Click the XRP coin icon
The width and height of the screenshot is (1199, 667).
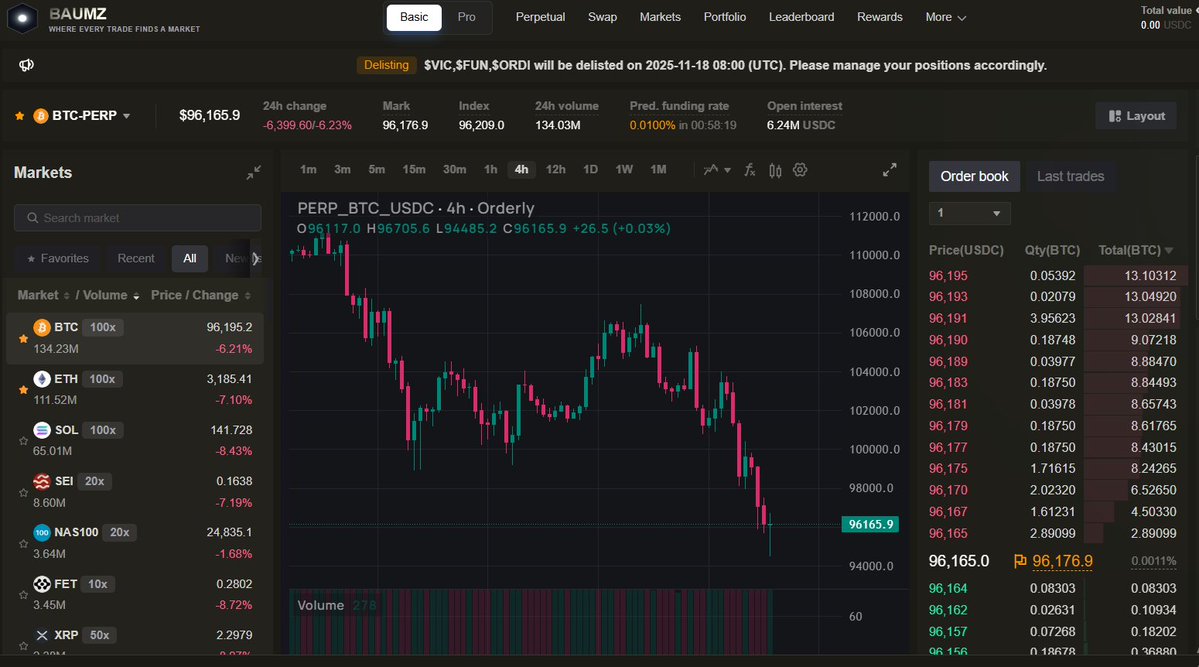coord(42,635)
